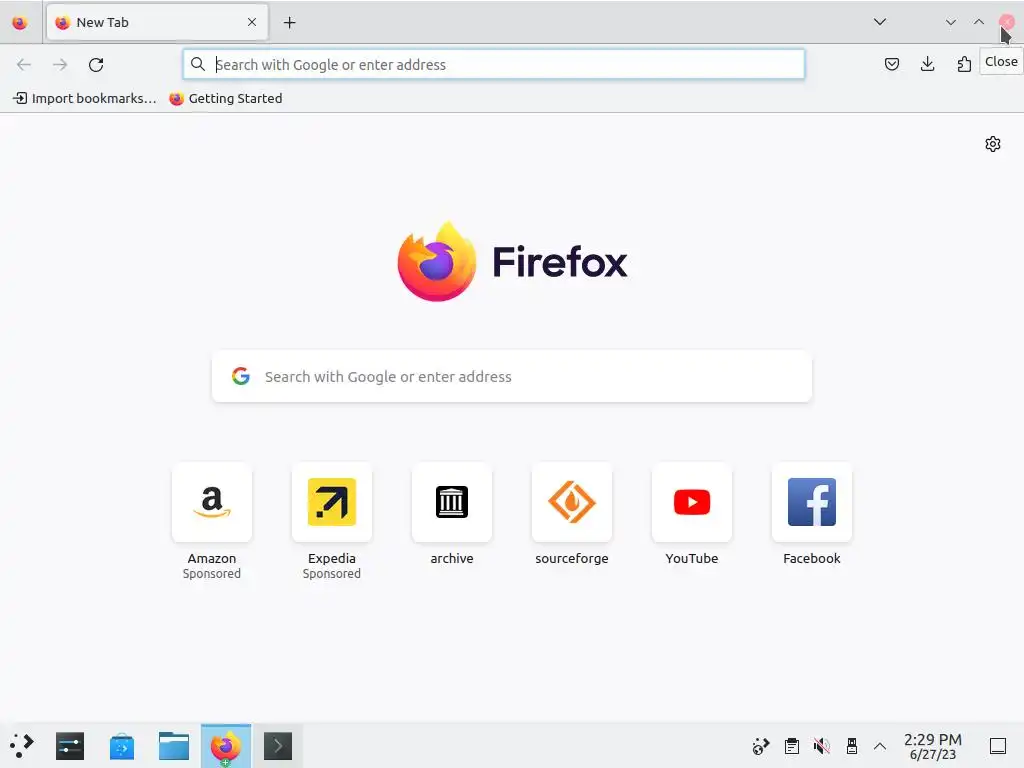Open a new tab with plus button
Screen dimensions: 1024x768
(x=289, y=23)
